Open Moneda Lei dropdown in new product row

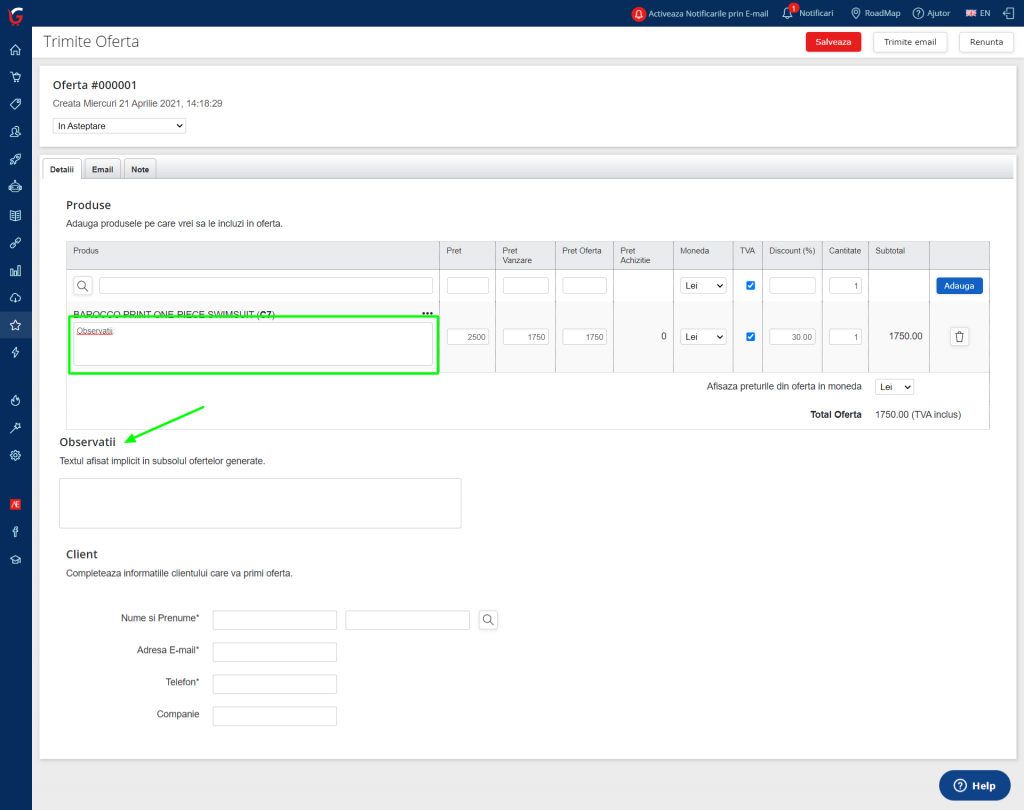(703, 285)
